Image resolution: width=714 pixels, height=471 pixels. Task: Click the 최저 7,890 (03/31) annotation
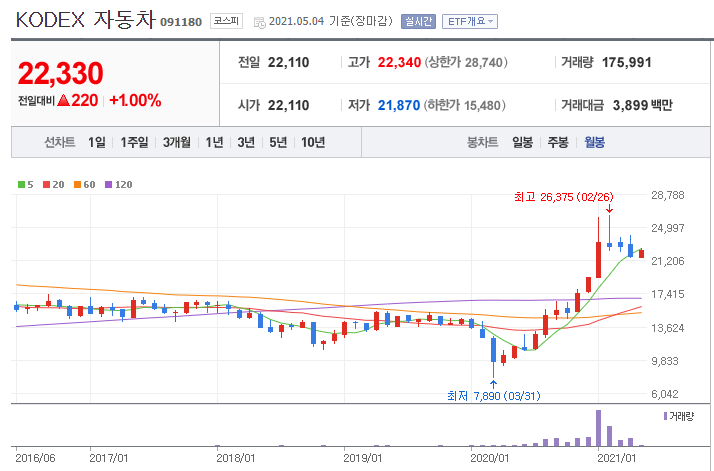pyautogui.click(x=494, y=396)
